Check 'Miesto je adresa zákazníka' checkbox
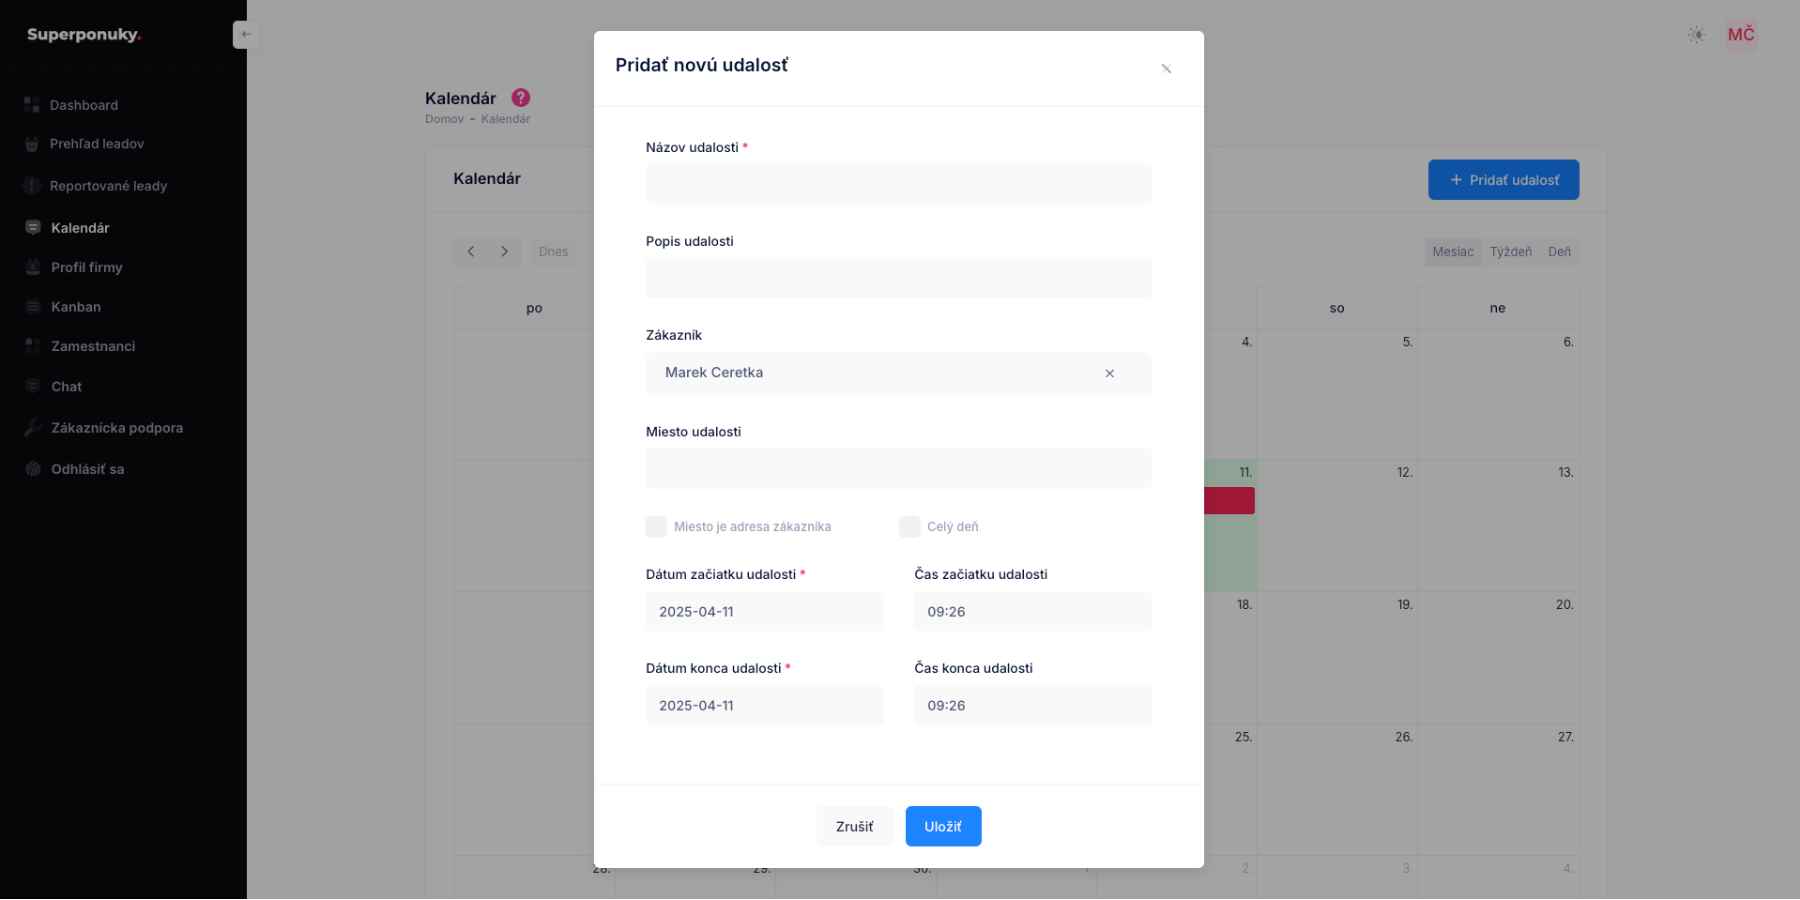Screen dimensions: 1800x900 (656, 527)
